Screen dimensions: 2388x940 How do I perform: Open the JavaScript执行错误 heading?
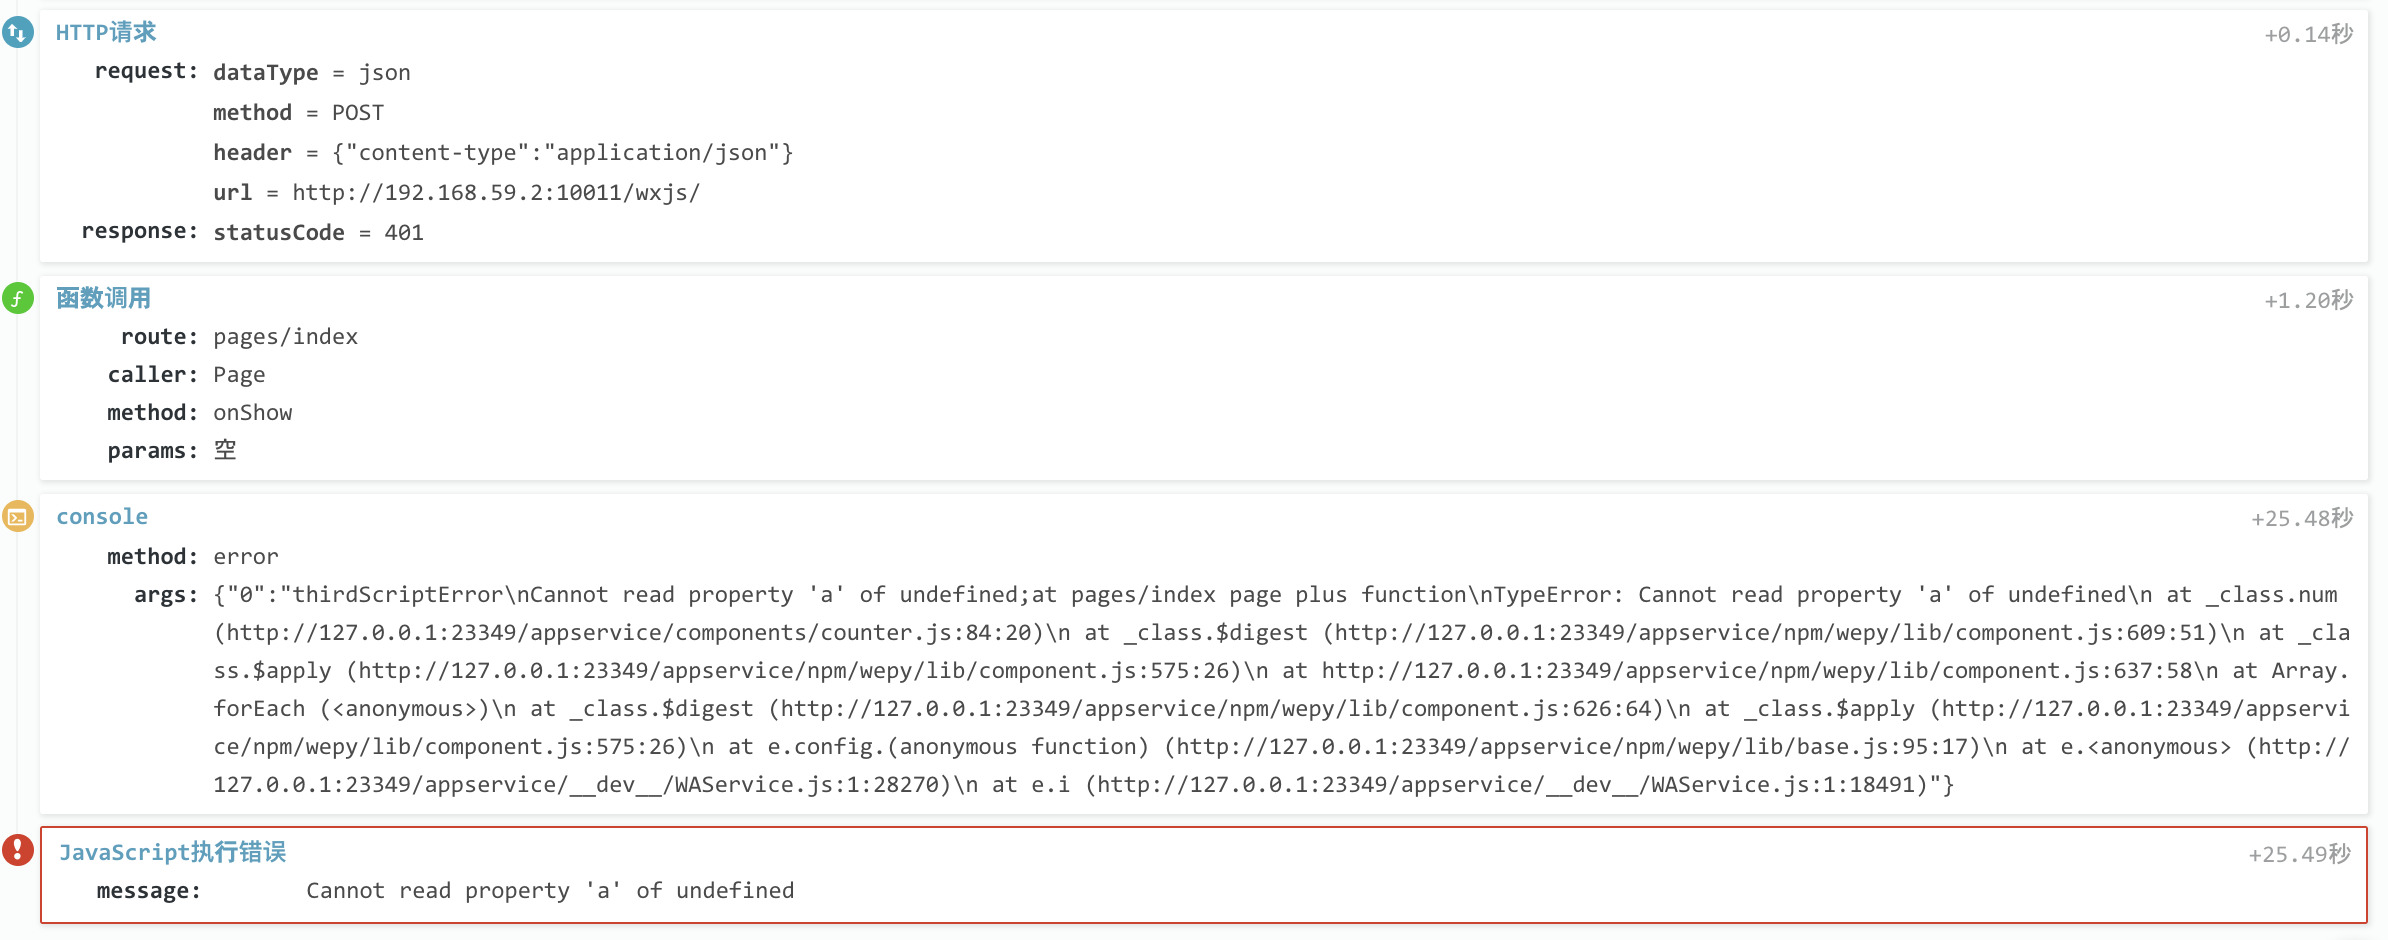click(x=172, y=852)
